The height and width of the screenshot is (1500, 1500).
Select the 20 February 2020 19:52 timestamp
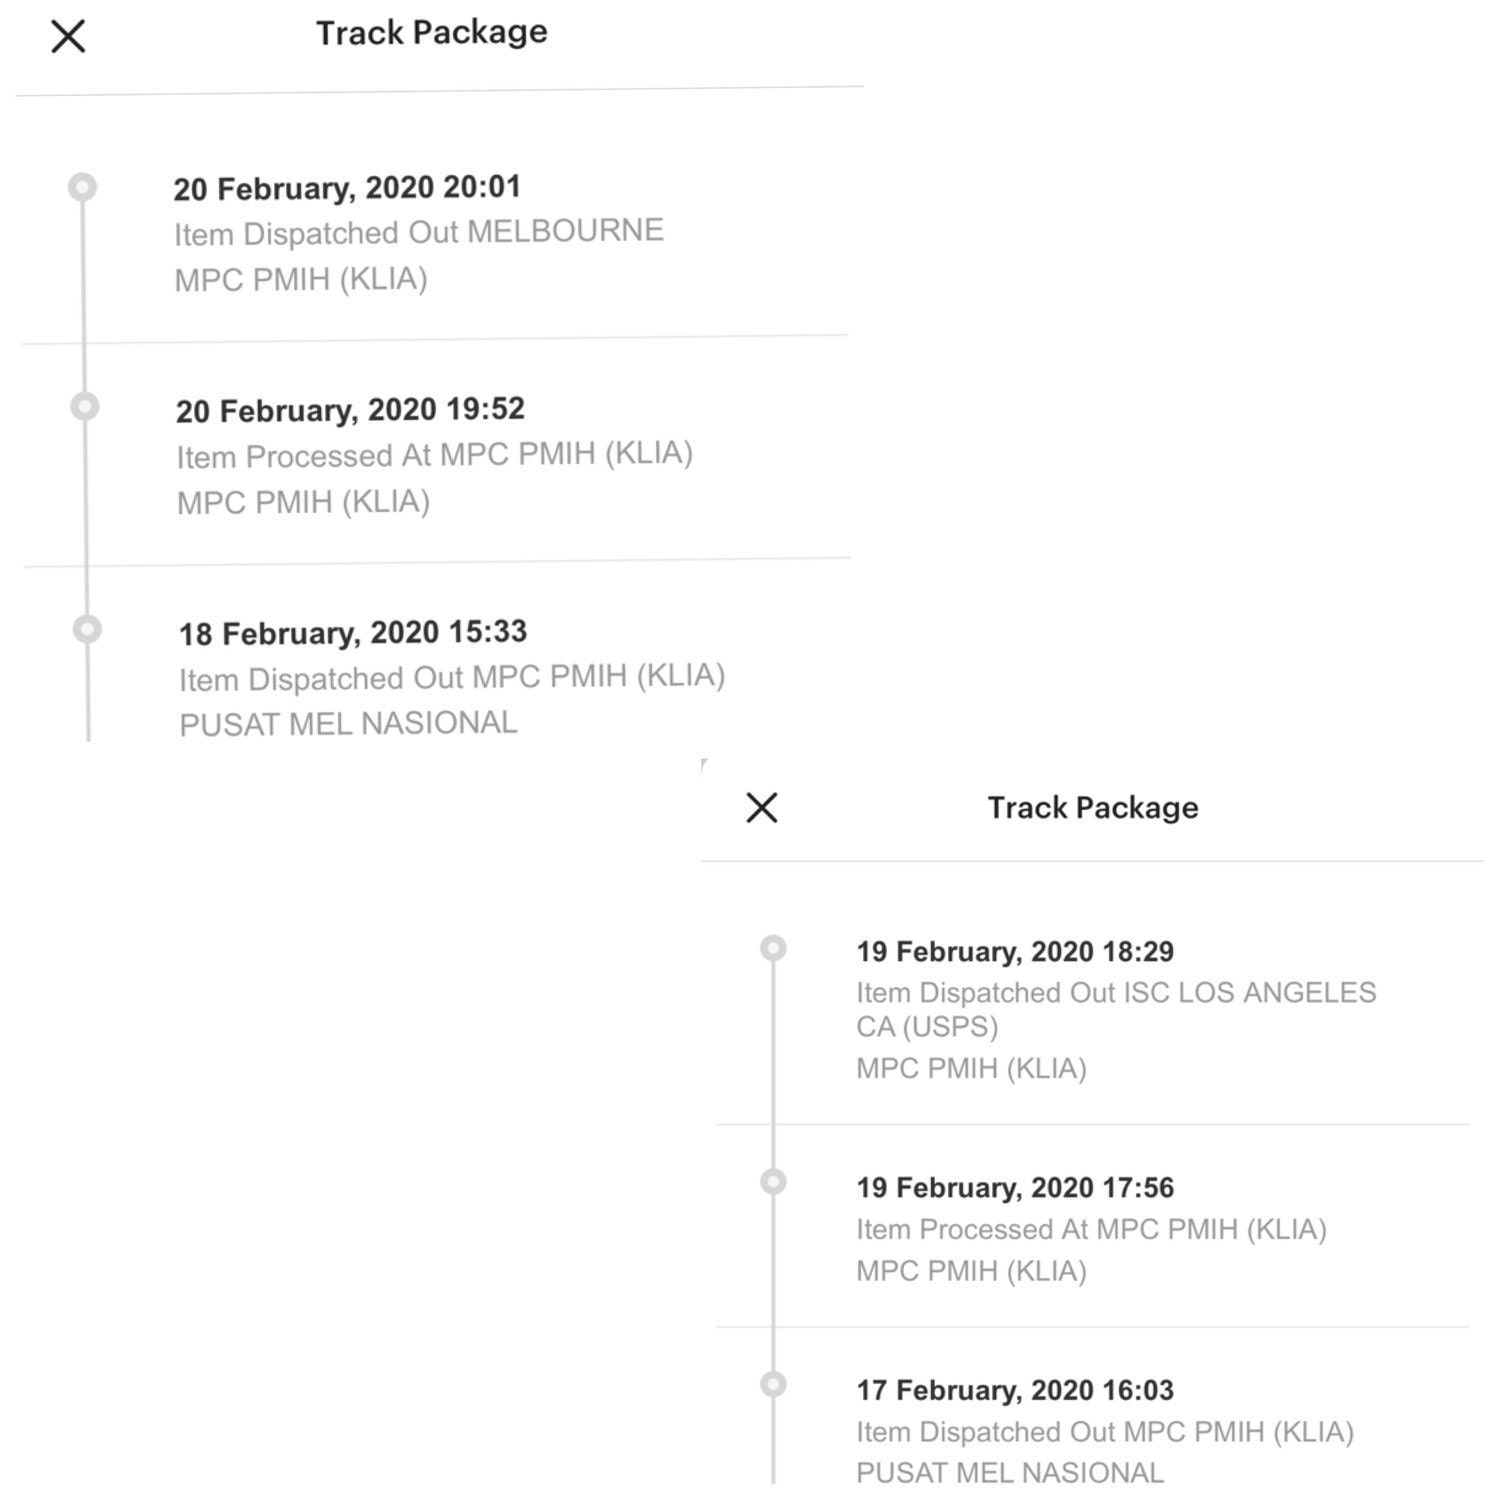pos(350,410)
